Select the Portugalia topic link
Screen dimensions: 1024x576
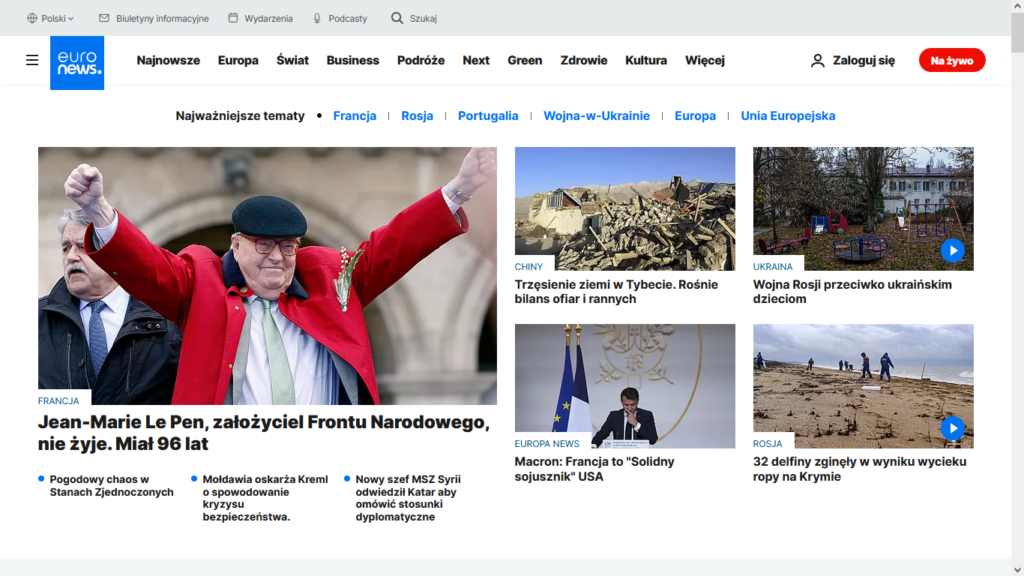point(488,116)
